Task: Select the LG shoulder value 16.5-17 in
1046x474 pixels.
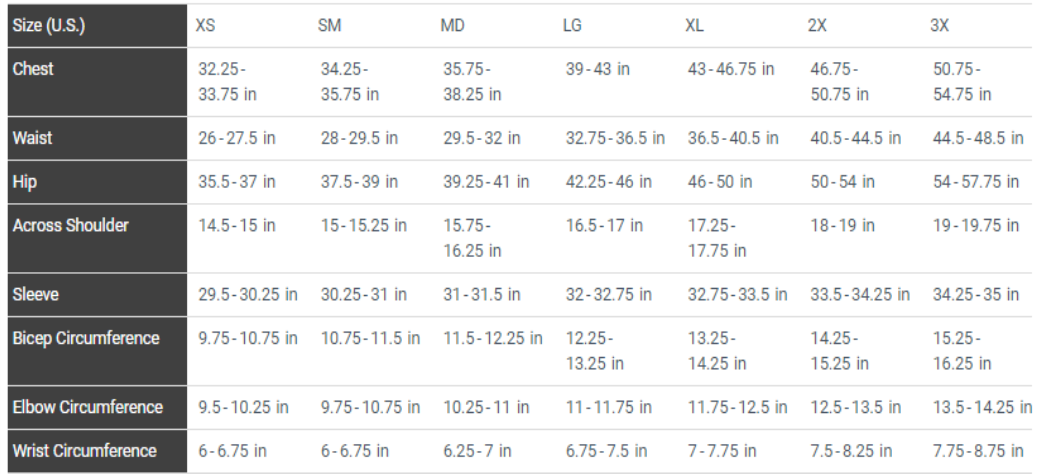Action: 604,226
